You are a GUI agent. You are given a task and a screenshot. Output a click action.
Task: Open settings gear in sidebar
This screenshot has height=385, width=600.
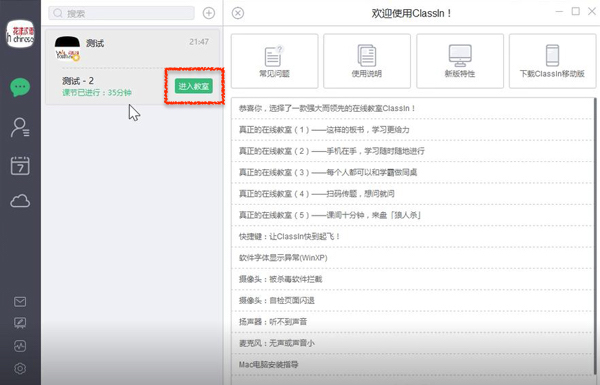pyautogui.click(x=20, y=369)
